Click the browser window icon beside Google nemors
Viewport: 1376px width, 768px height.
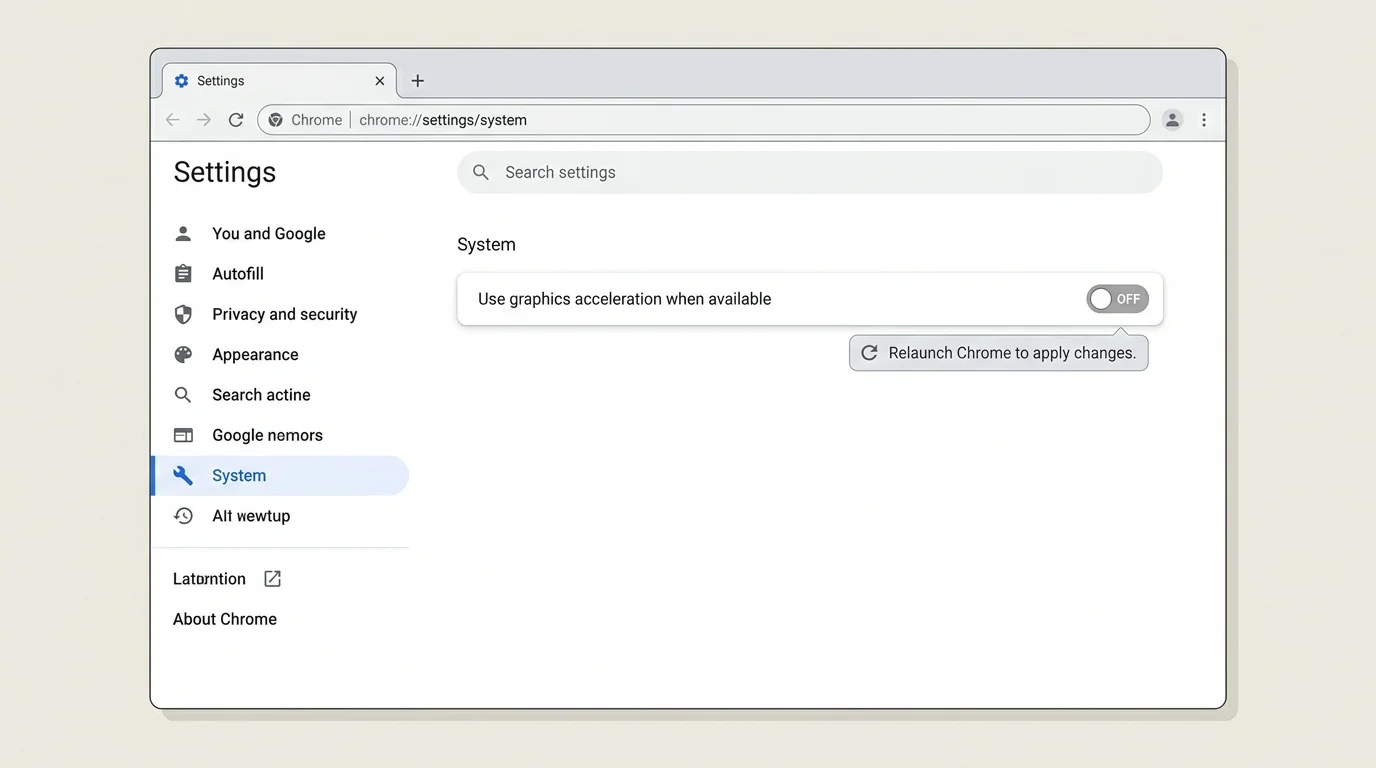pos(183,435)
